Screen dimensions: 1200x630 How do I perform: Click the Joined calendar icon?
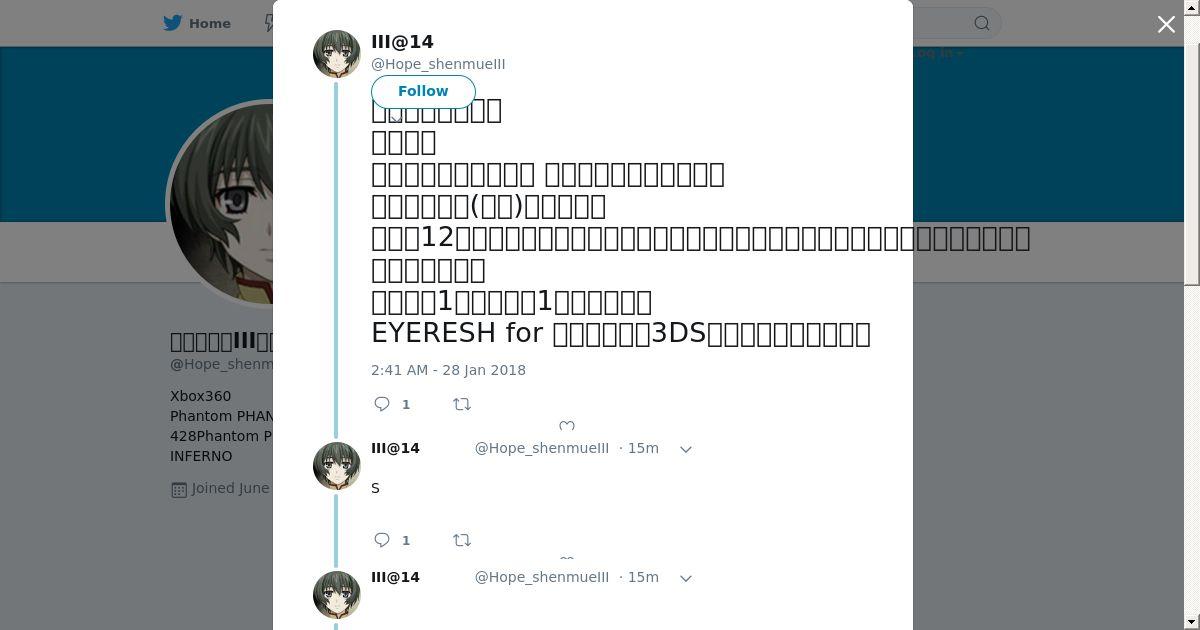pyautogui.click(x=179, y=489)
